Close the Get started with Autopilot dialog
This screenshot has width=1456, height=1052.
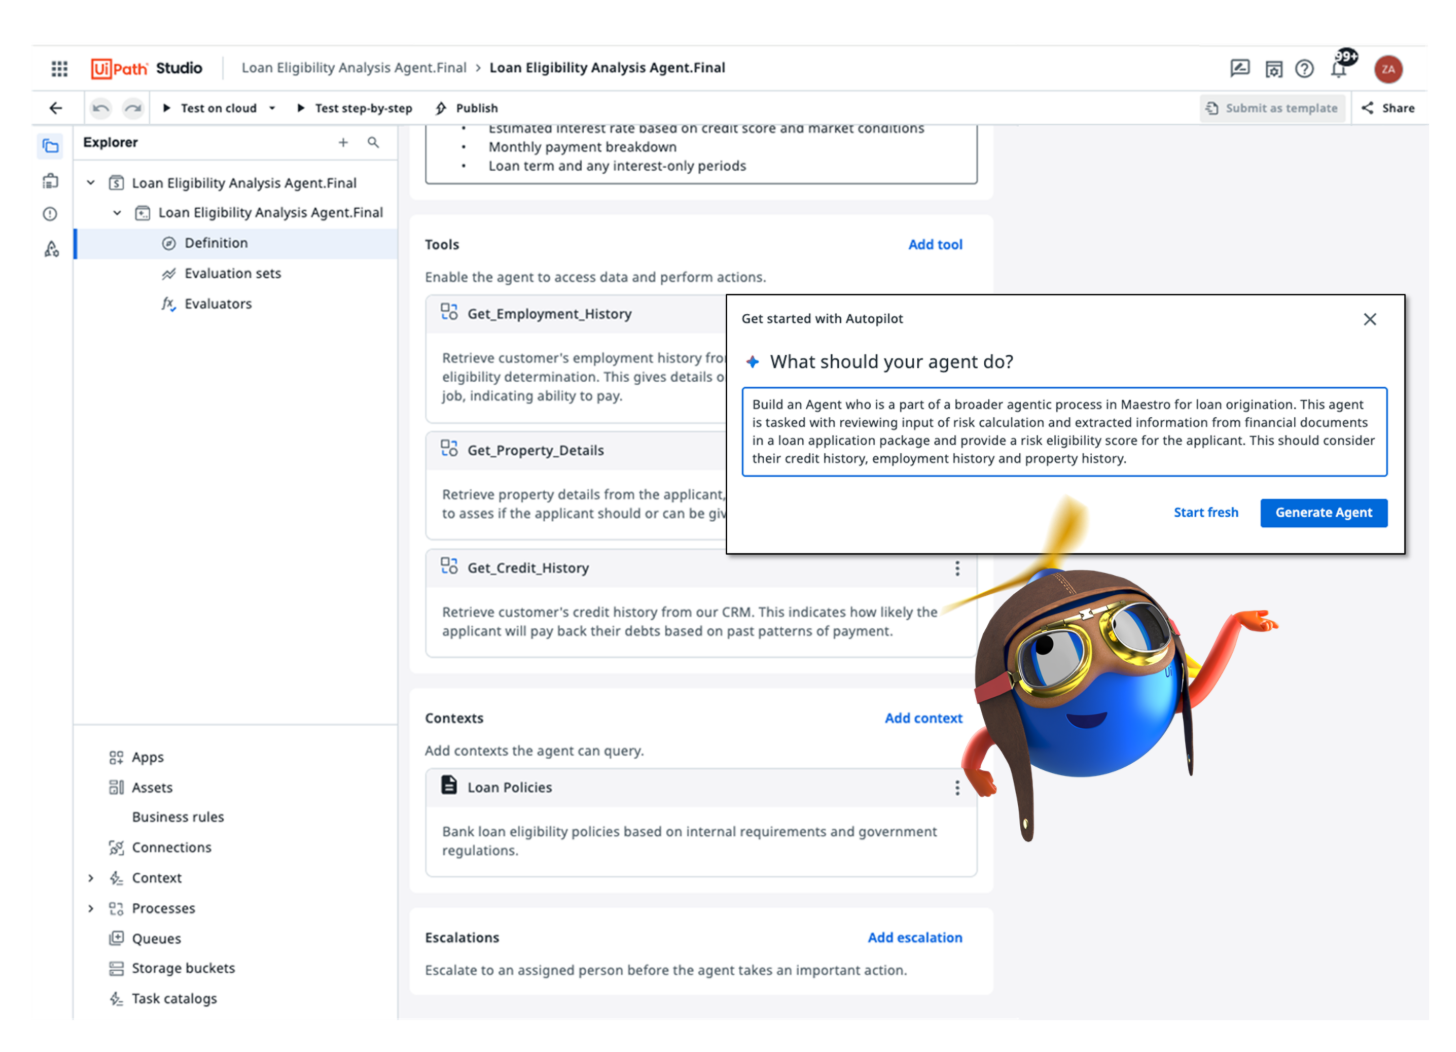[x=1369, y=319]
